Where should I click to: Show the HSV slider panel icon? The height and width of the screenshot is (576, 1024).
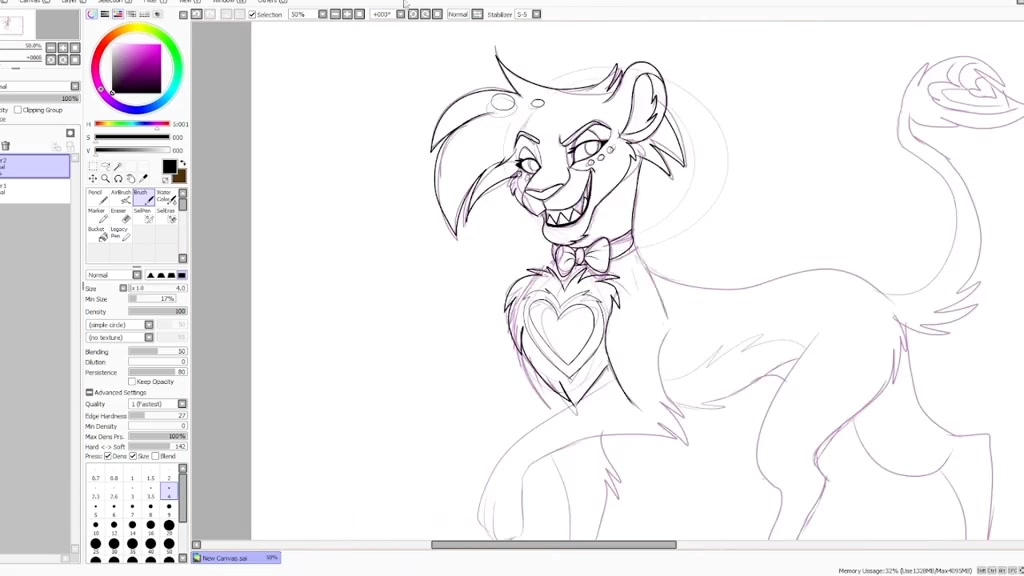pos(118,14)
